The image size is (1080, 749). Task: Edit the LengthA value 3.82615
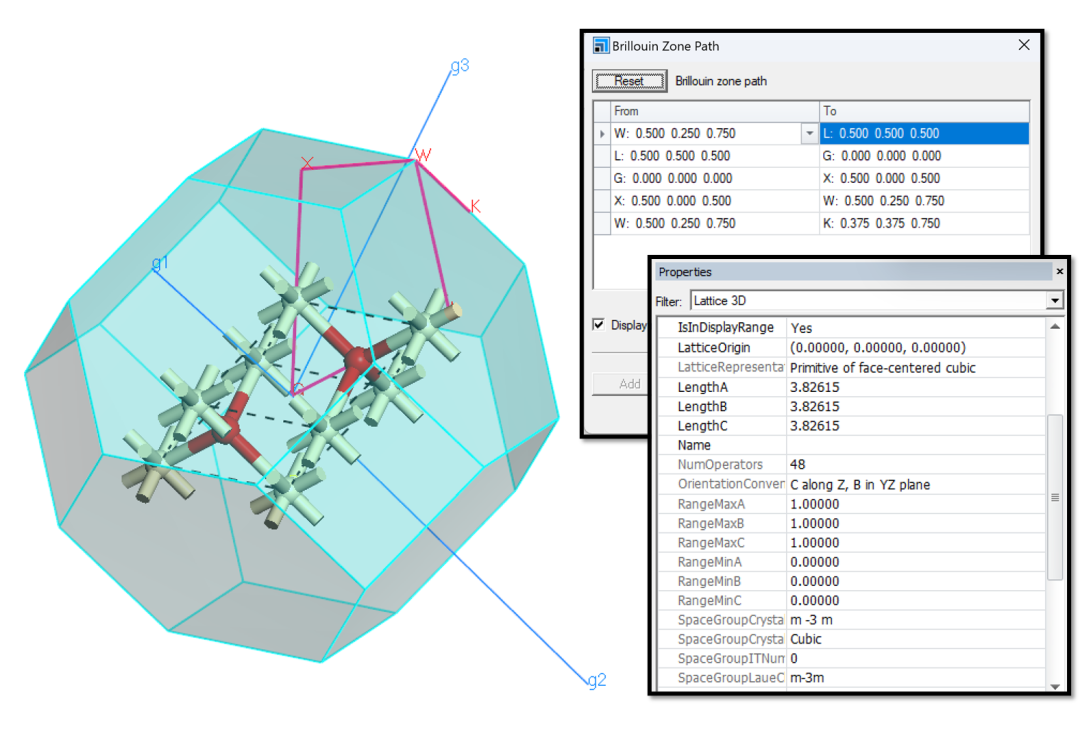[916, 387]
